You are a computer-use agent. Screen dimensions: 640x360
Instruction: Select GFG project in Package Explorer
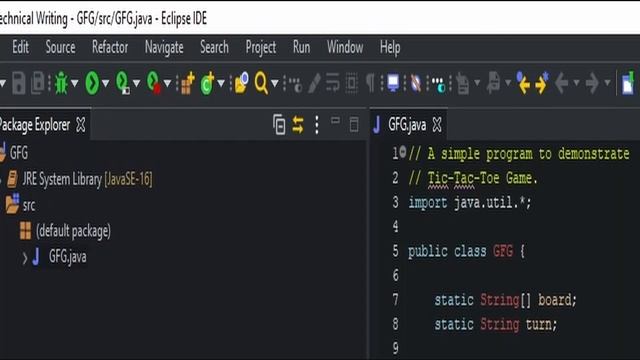point(19,153)
